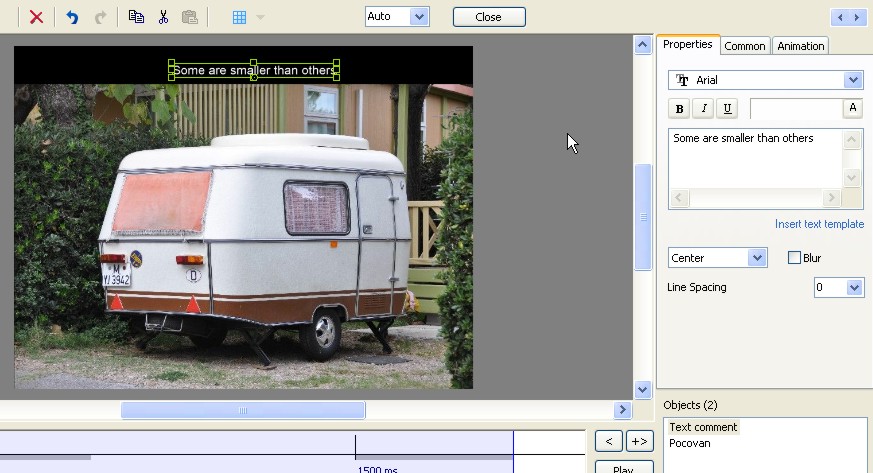Enable the Blur checkbox
873x473 pixels.
795,258
